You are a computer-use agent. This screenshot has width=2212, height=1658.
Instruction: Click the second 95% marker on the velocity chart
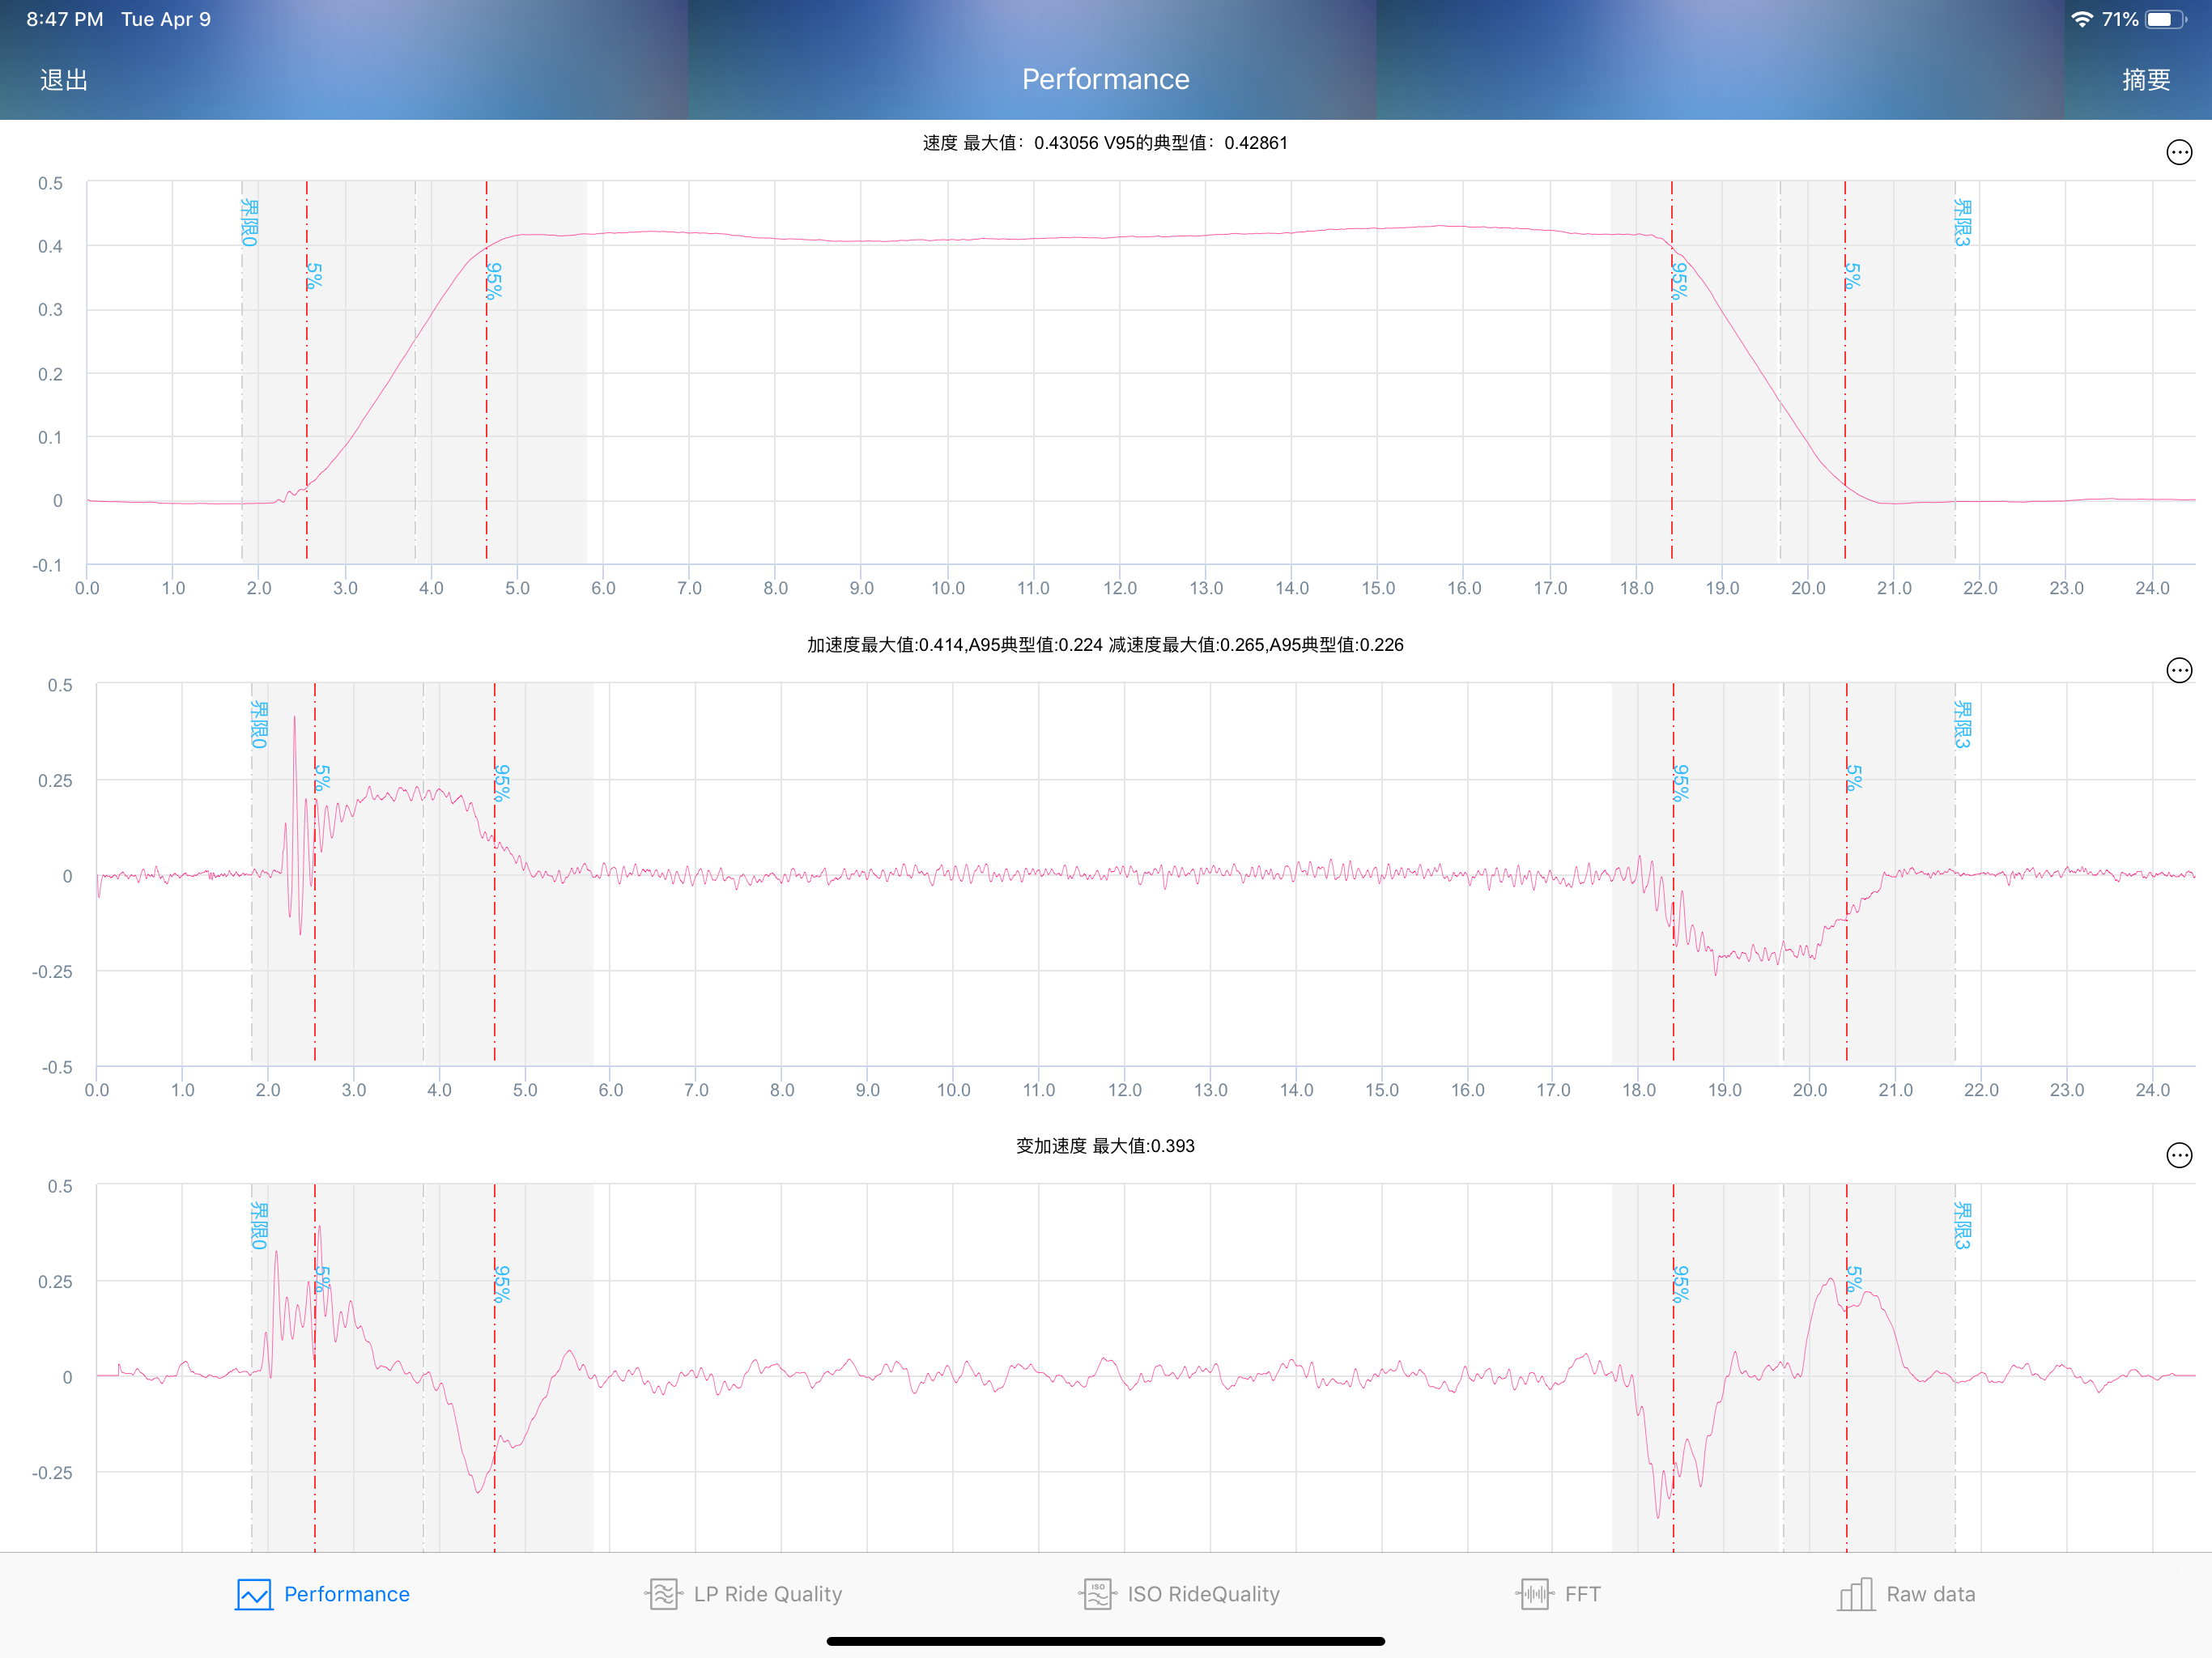tap(1680, 281)
